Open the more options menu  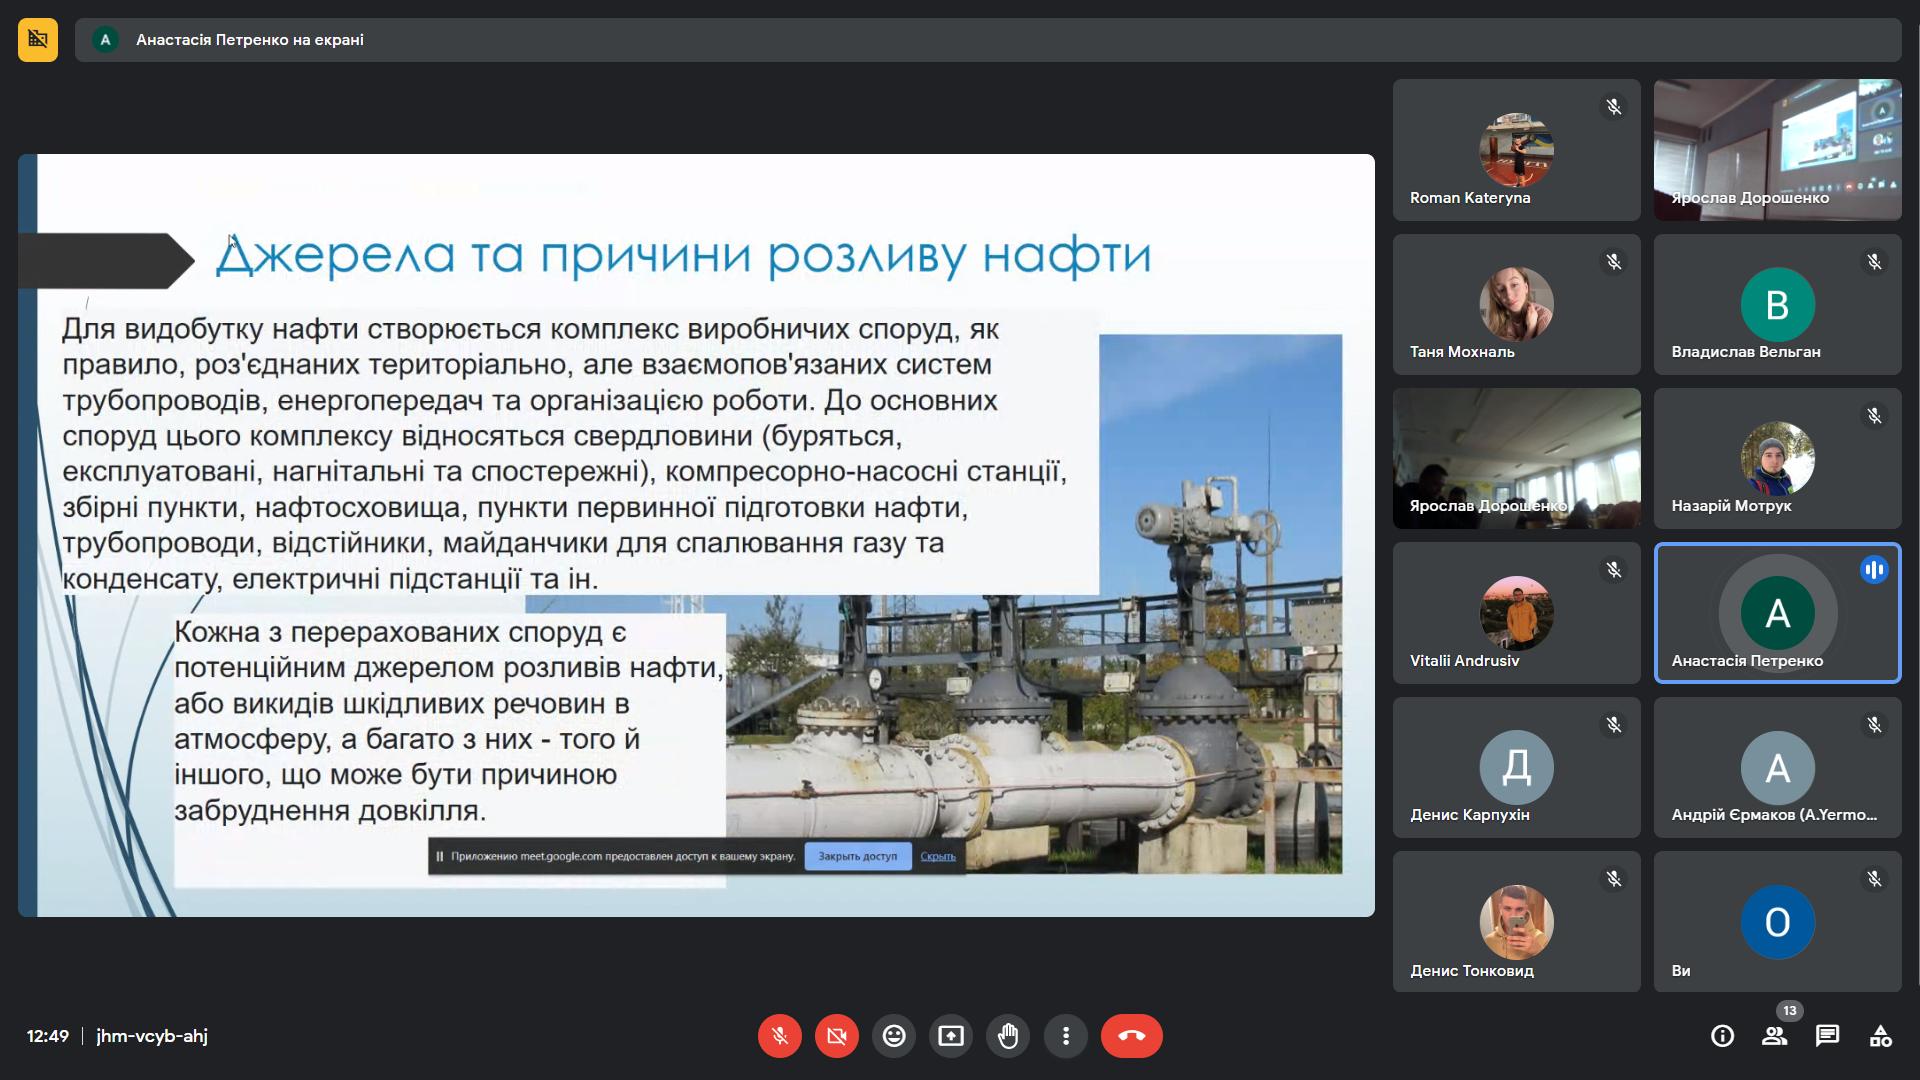(1065, 1036)
